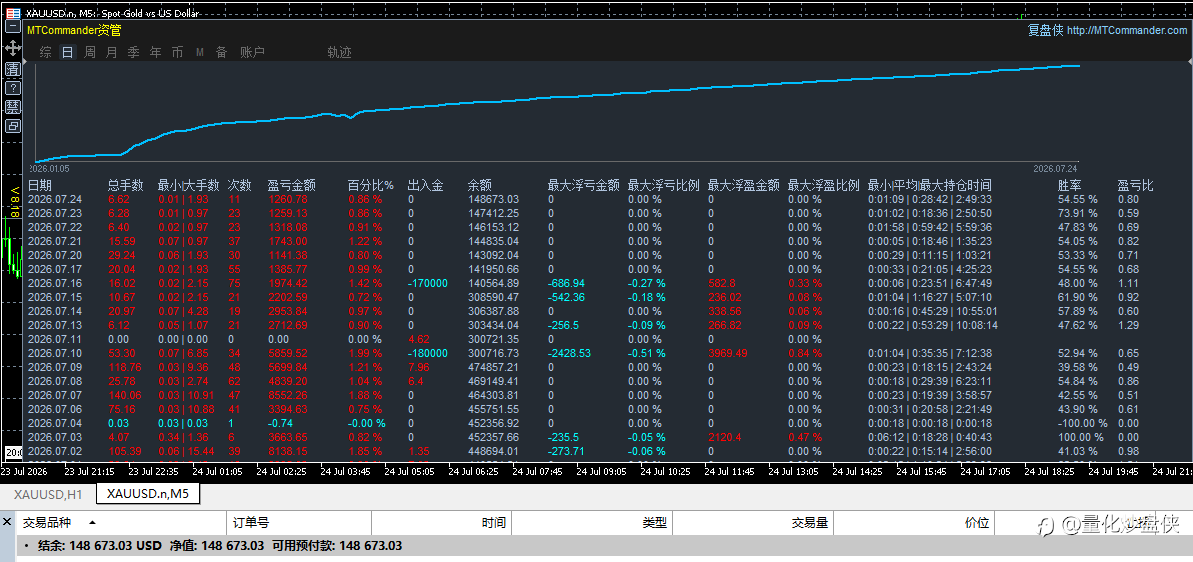
Task: Click the -170000 withdrawal value
Action: pyautogui.click(x=428, y=282)
